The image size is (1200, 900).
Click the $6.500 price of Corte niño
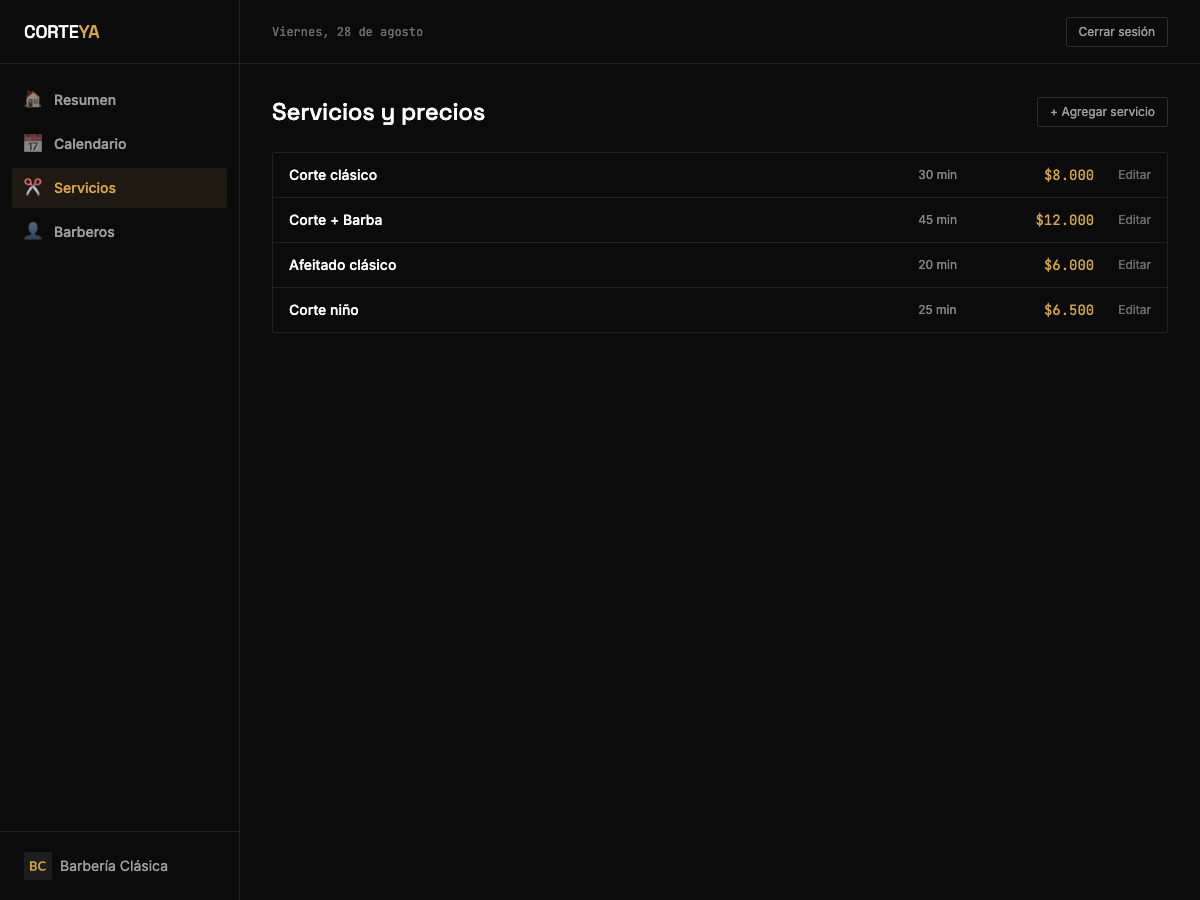coord(1069,310)
